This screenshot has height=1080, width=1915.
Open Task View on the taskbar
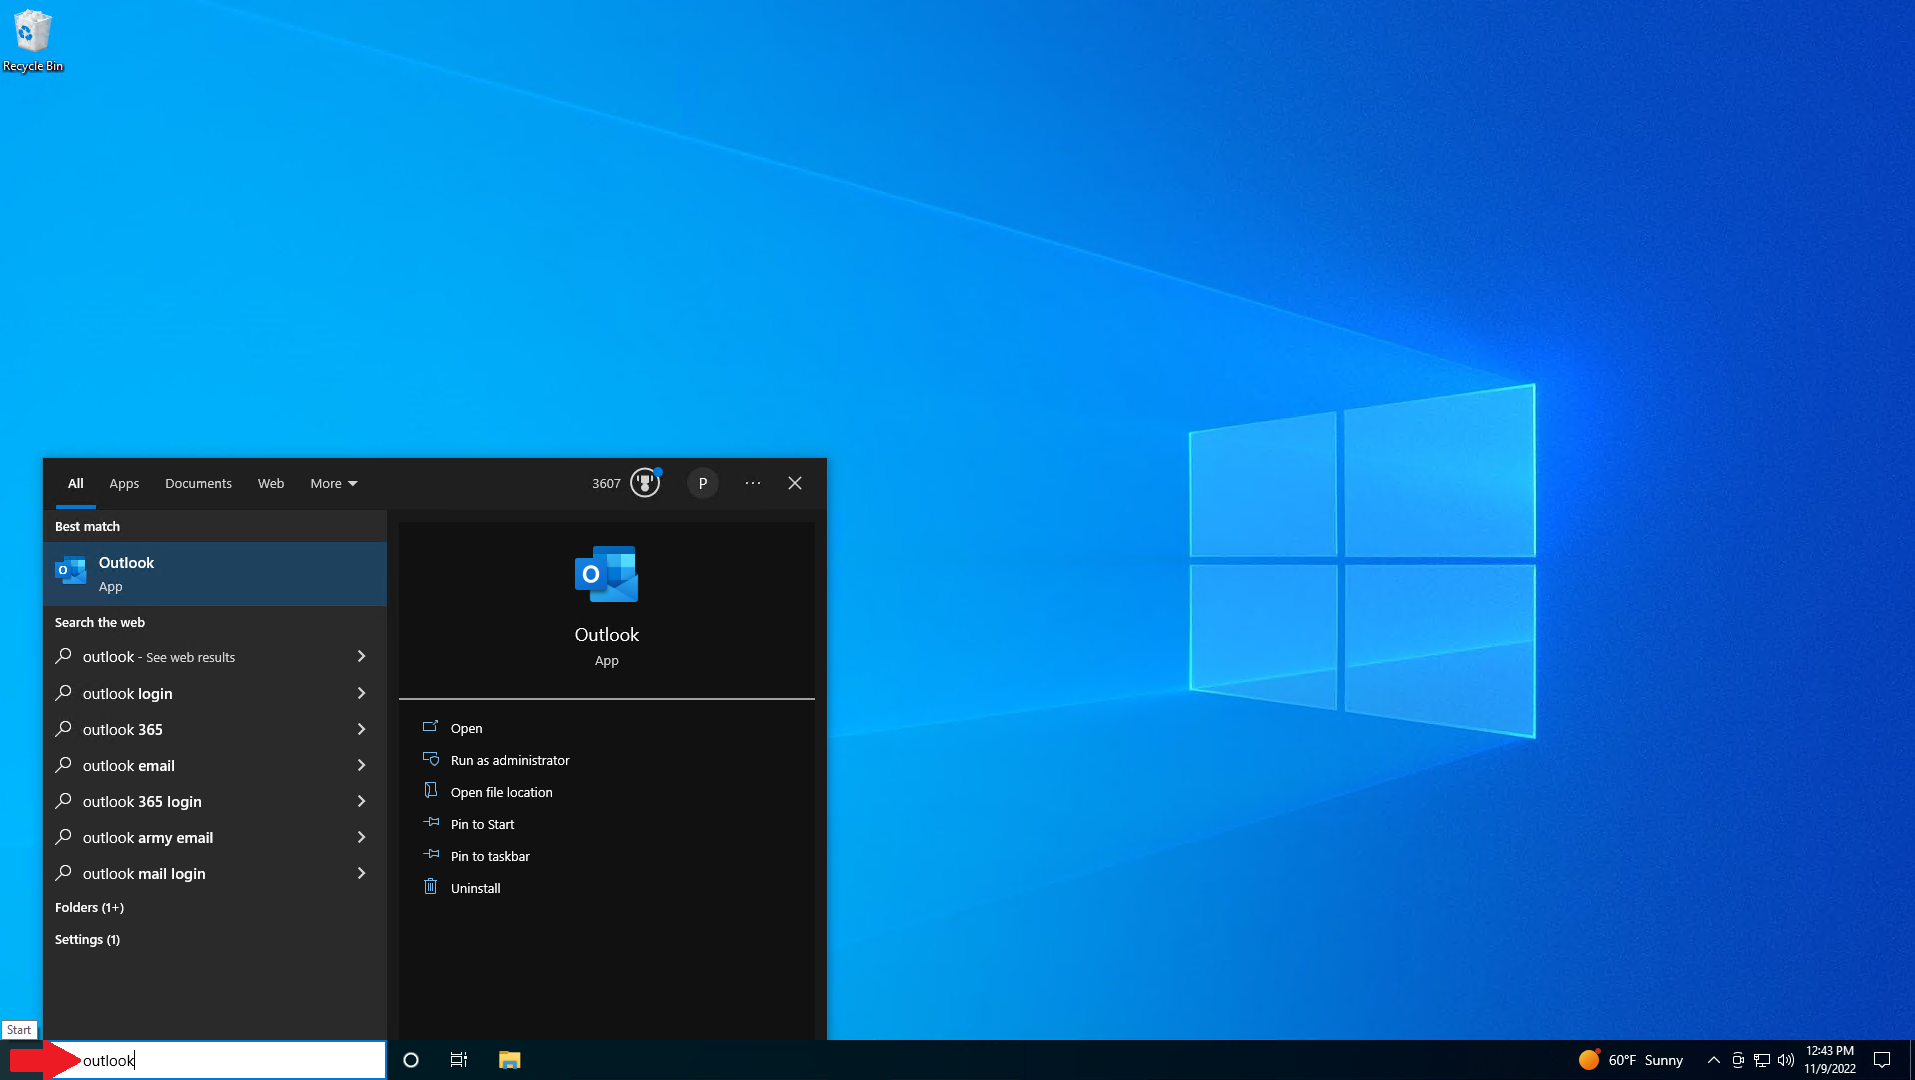tap(459, 1060)
